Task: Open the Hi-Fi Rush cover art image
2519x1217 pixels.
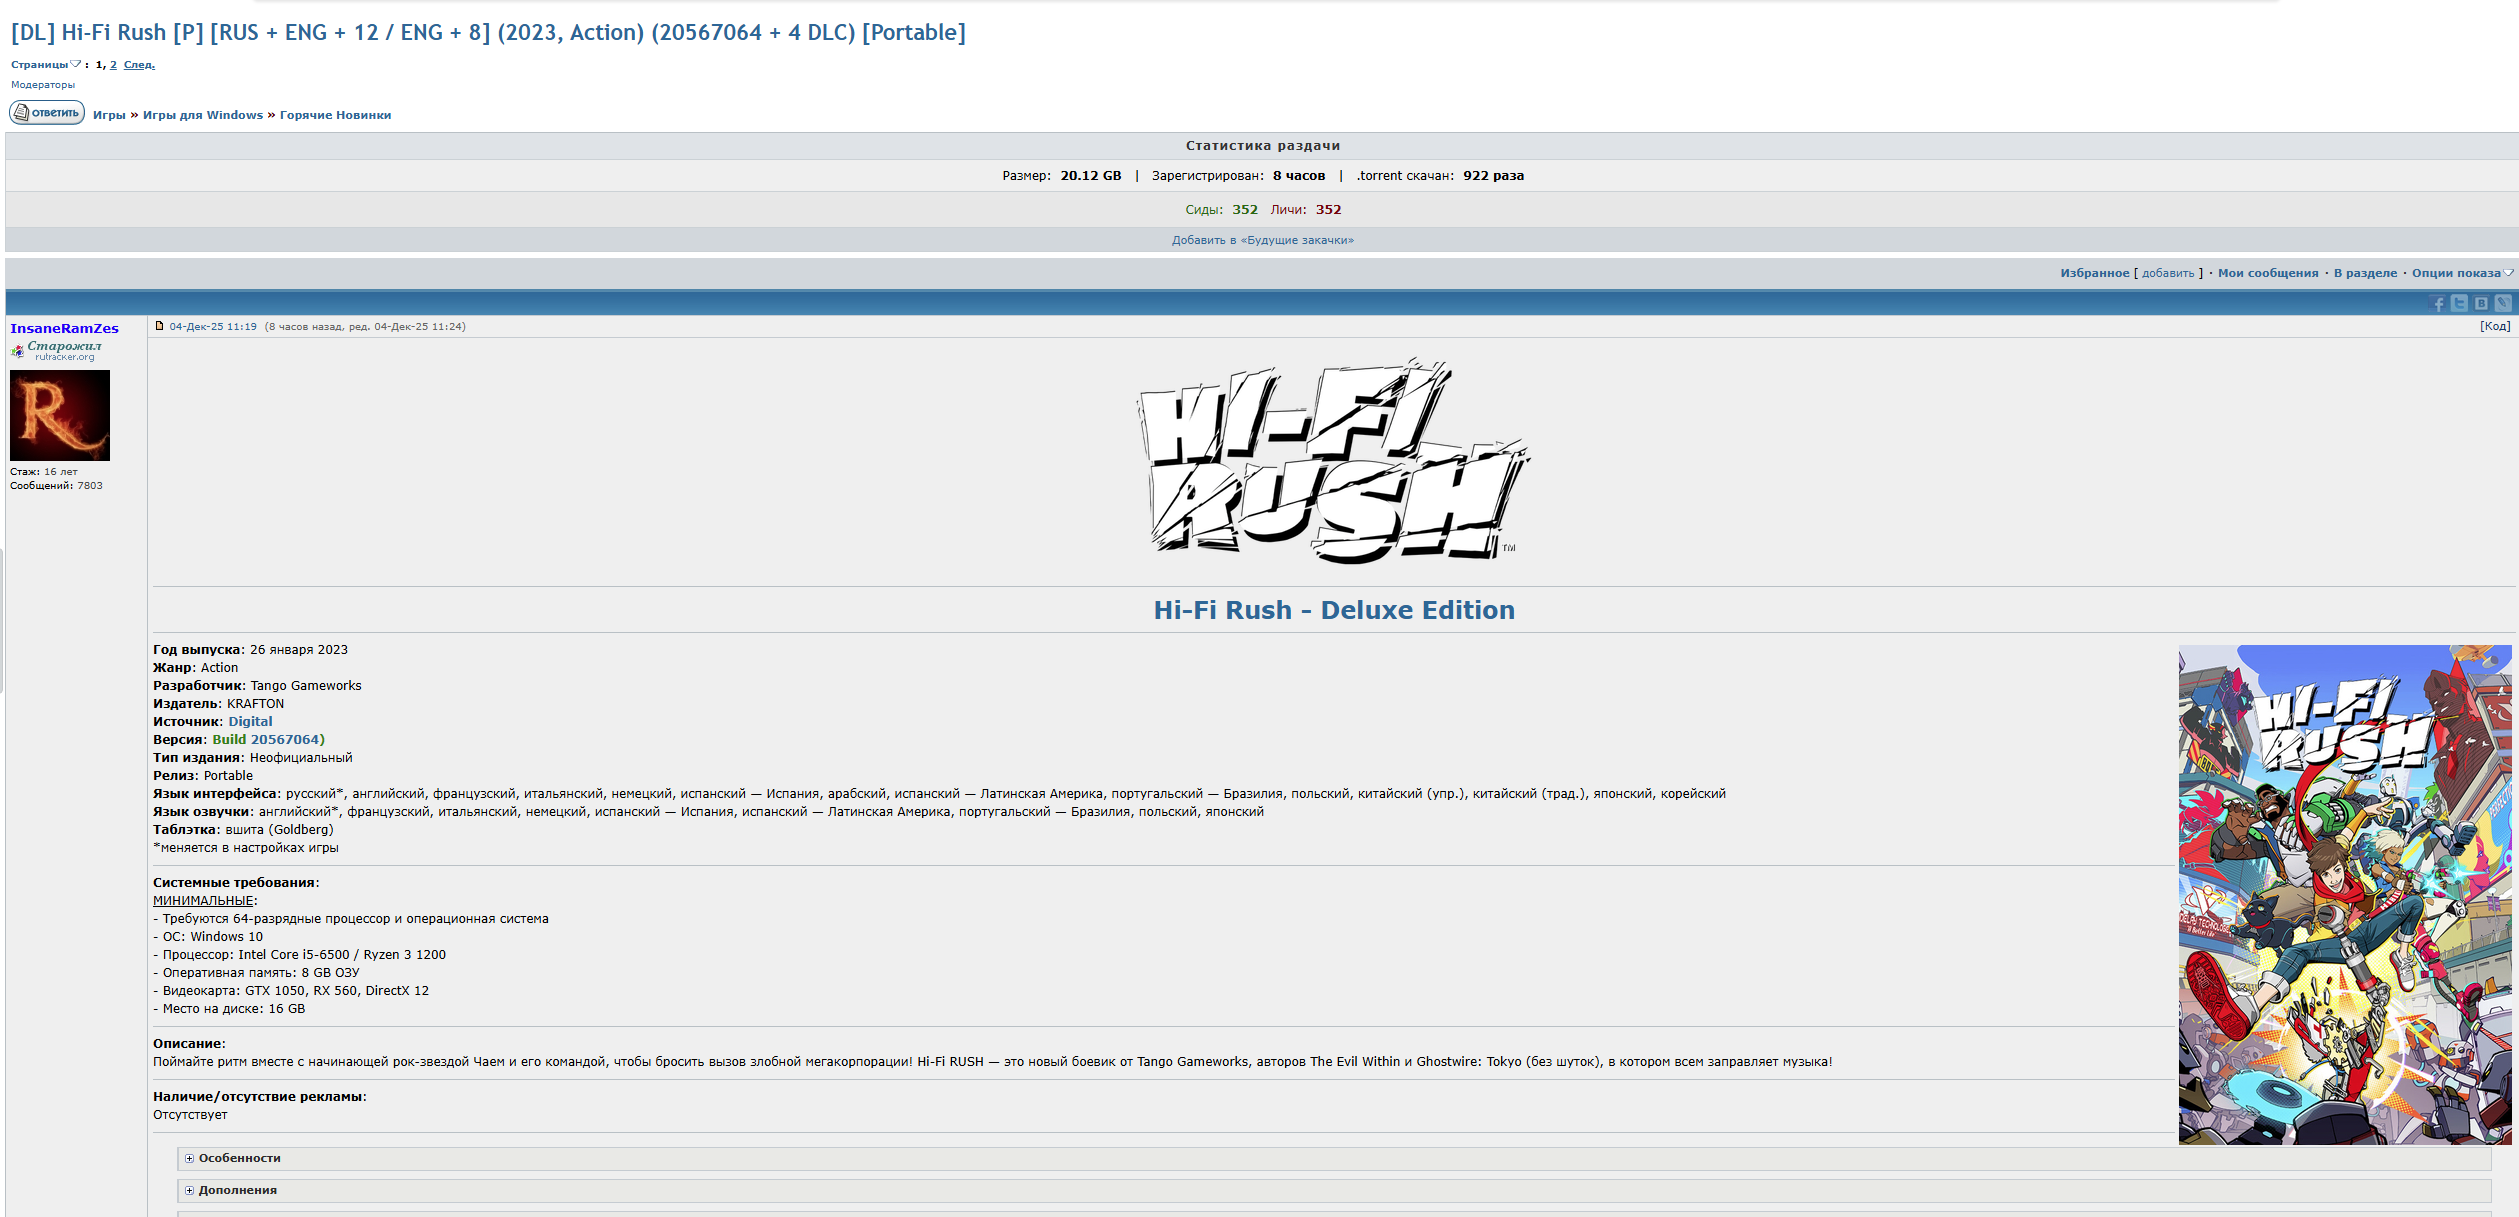Action: click(x=2344, y=894)
